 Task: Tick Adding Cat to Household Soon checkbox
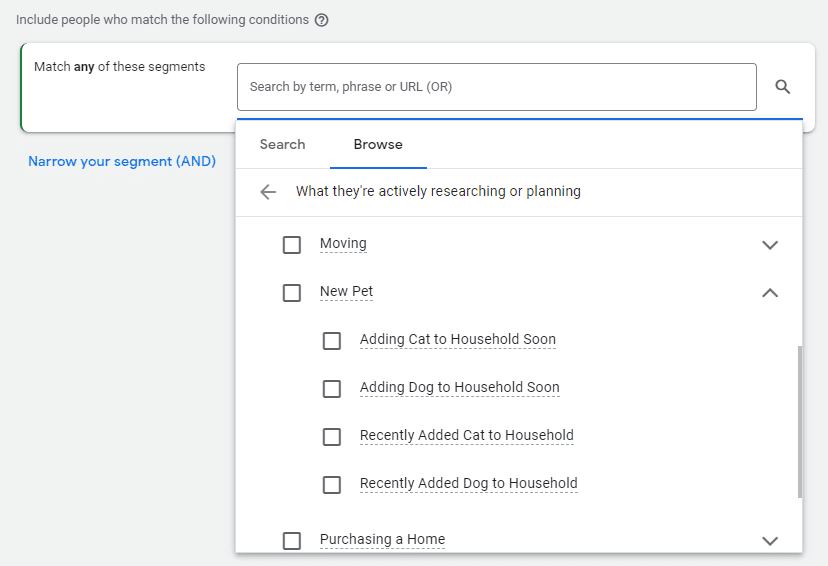(332, 341)
